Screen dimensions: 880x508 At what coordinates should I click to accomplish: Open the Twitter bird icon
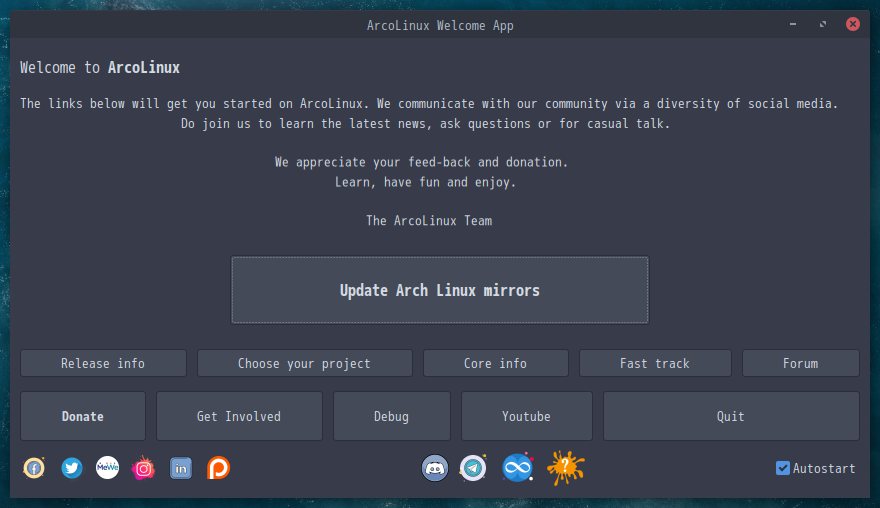[x=72, y=468]
